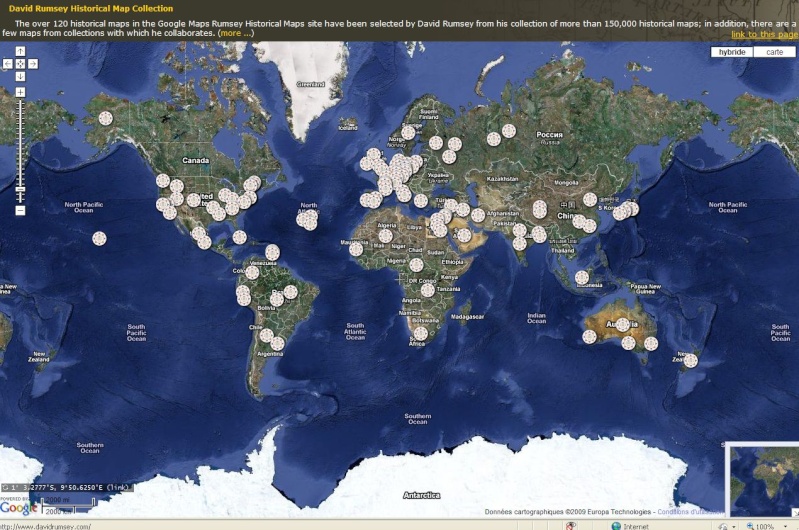Open the marker between DR Congo and Tanzania

pyautogui.click(x=428, y=290)
